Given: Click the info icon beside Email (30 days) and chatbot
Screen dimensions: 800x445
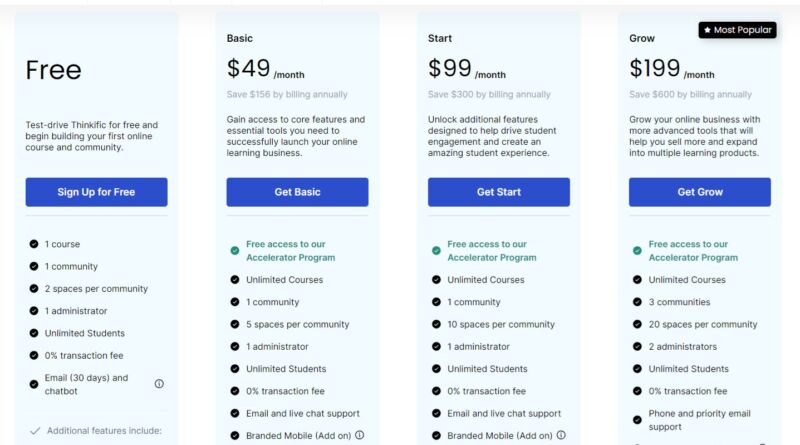Looking at the screenshot, I should pyautogui.click(x=159, y=384).
